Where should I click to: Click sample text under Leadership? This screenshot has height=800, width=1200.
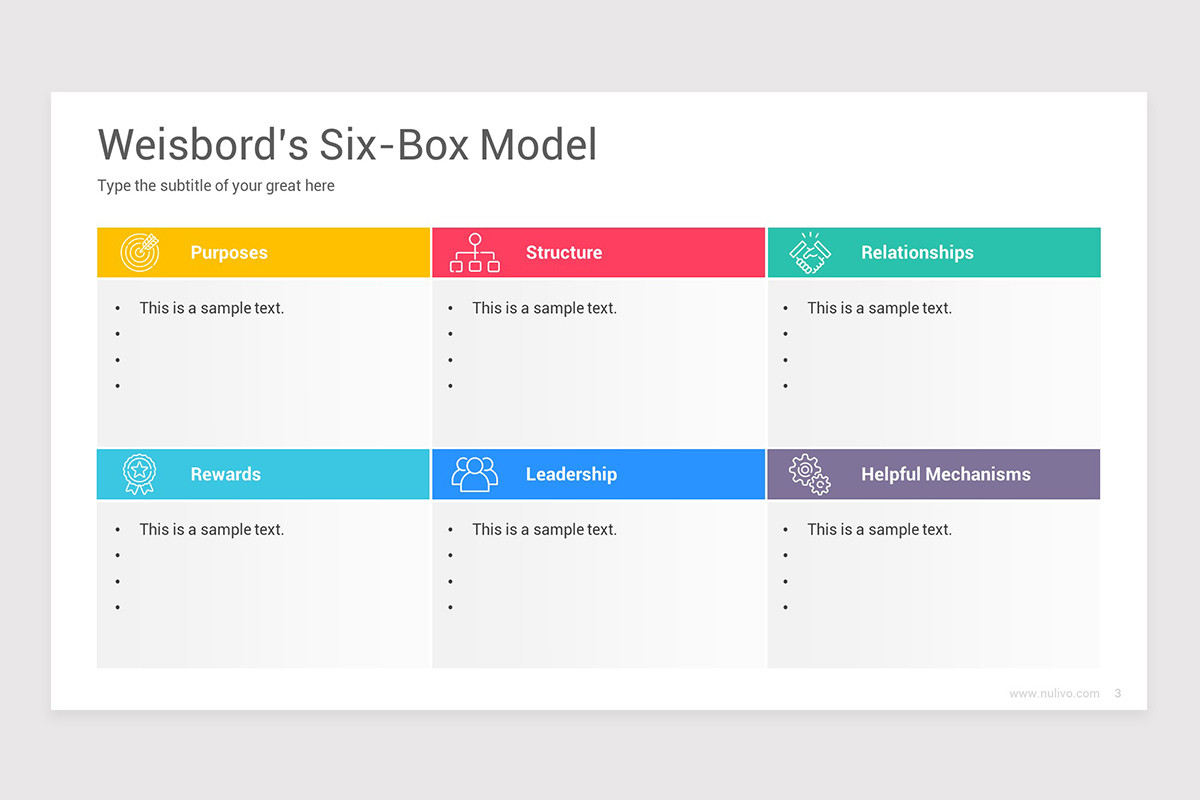[545, 530]
